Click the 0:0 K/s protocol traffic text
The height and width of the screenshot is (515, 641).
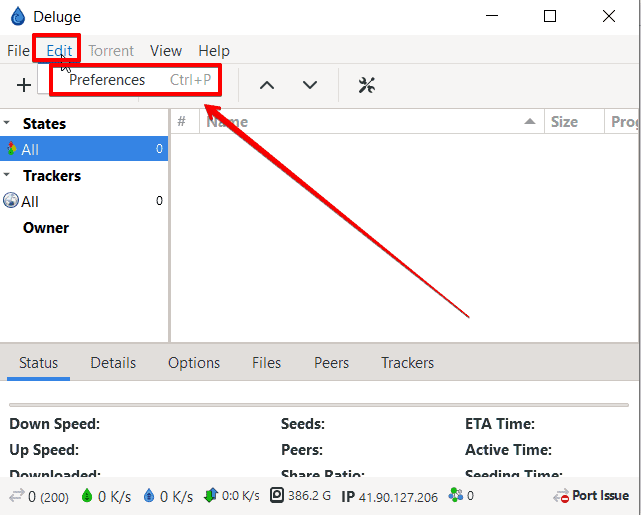241,496
